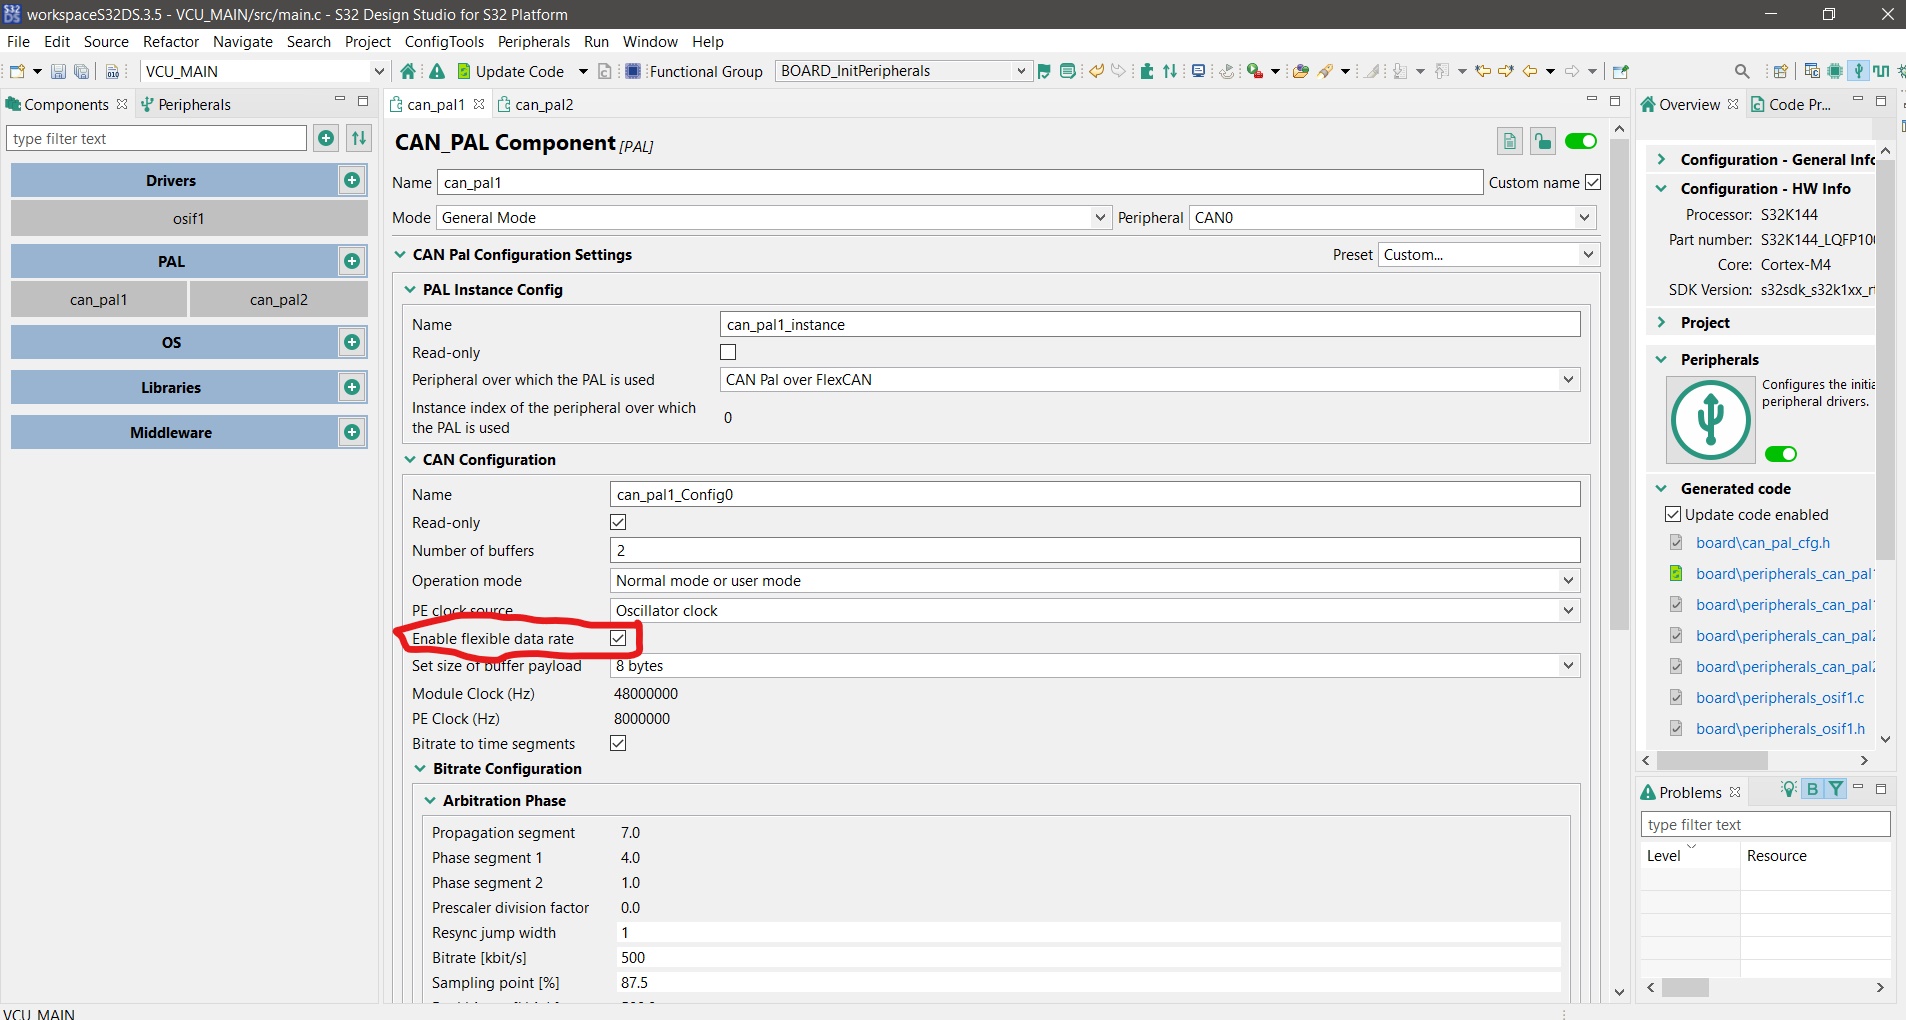Click the Undo icon in the toolbar
This screenshot has height=1020, width=1906.
click(x=1096, y=71)
